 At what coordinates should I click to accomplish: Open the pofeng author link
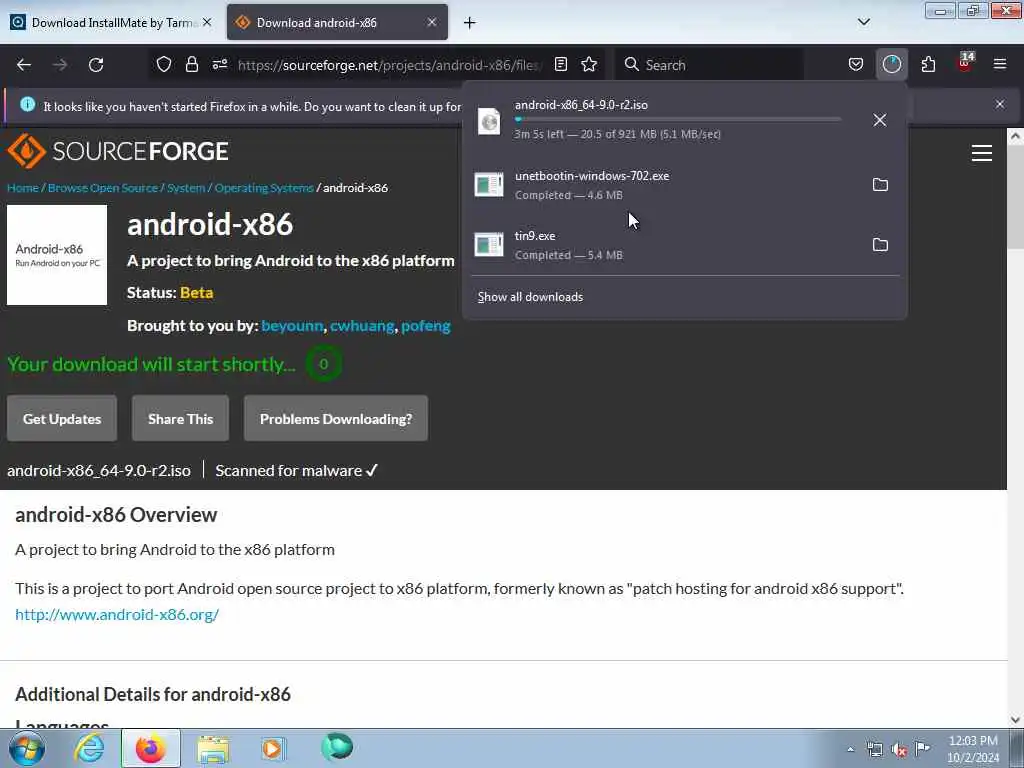tap(426, 326)
